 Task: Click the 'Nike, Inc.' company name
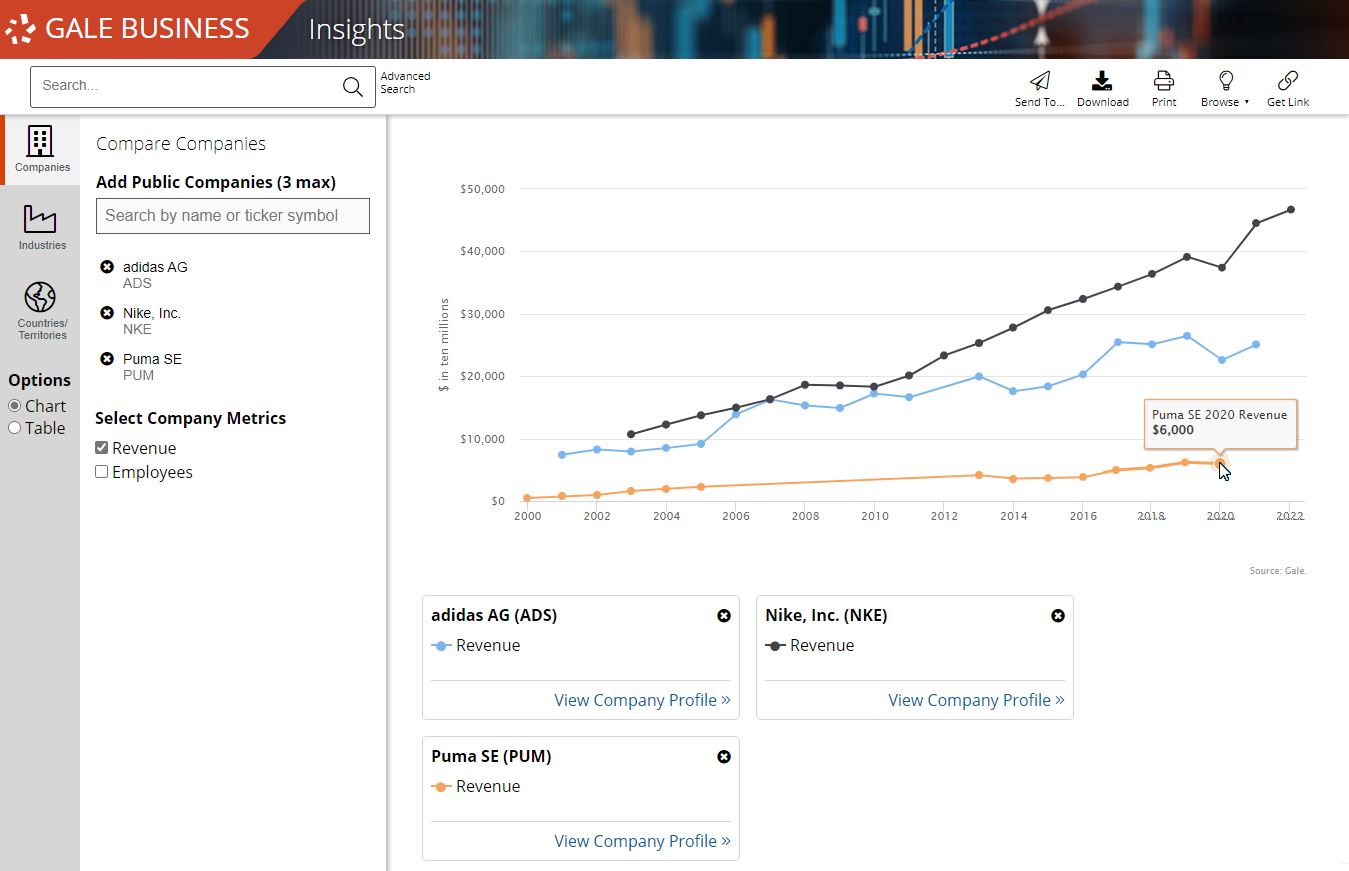coord(152,313)
